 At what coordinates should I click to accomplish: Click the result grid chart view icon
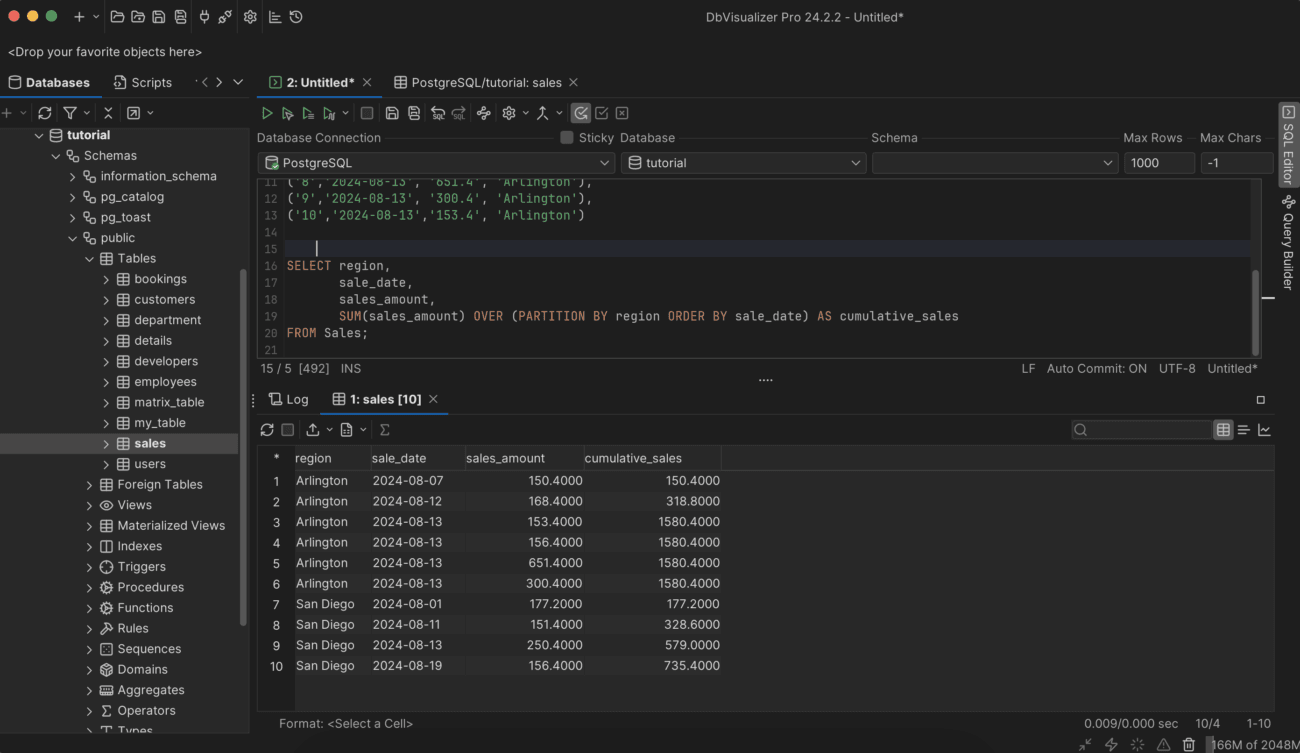1263,429
